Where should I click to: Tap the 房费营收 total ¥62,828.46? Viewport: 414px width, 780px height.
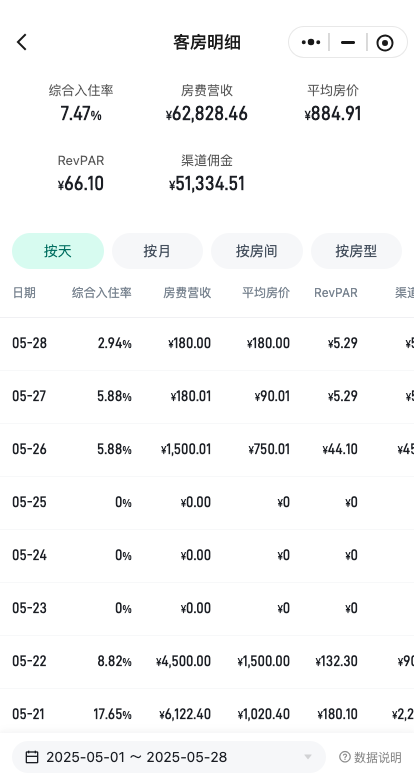pyautogui.click(x=207, y=113)
